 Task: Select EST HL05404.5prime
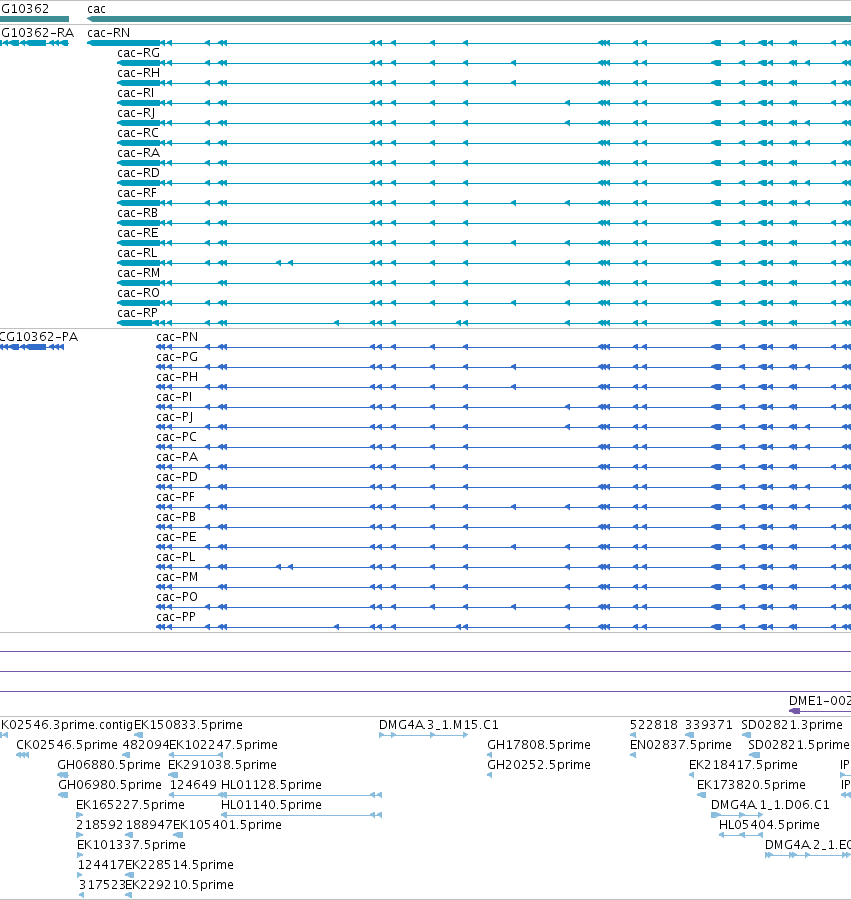tap(770, 825)
